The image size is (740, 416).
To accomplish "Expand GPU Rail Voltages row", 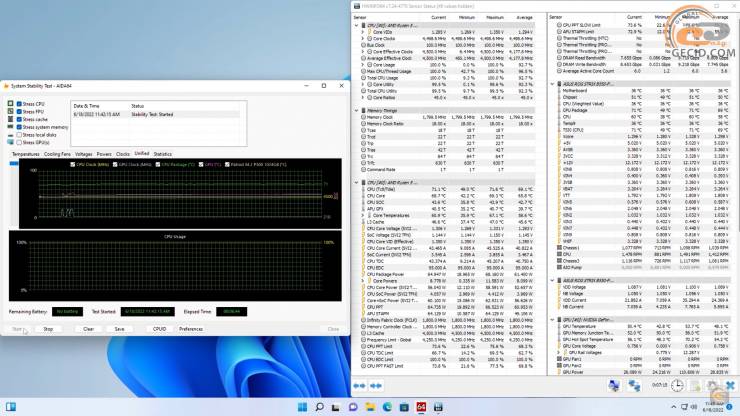I will [x=558, y=352].
